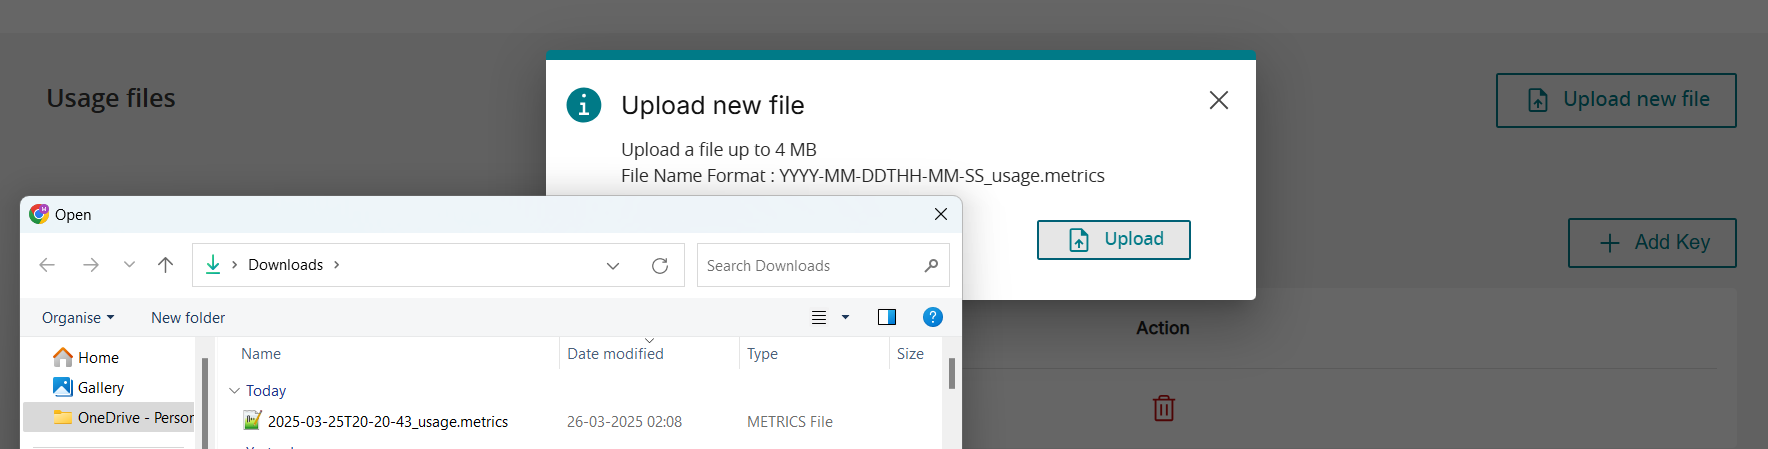
Task: Open the recent locations dropdown
Action: click(x=129, y=265)
